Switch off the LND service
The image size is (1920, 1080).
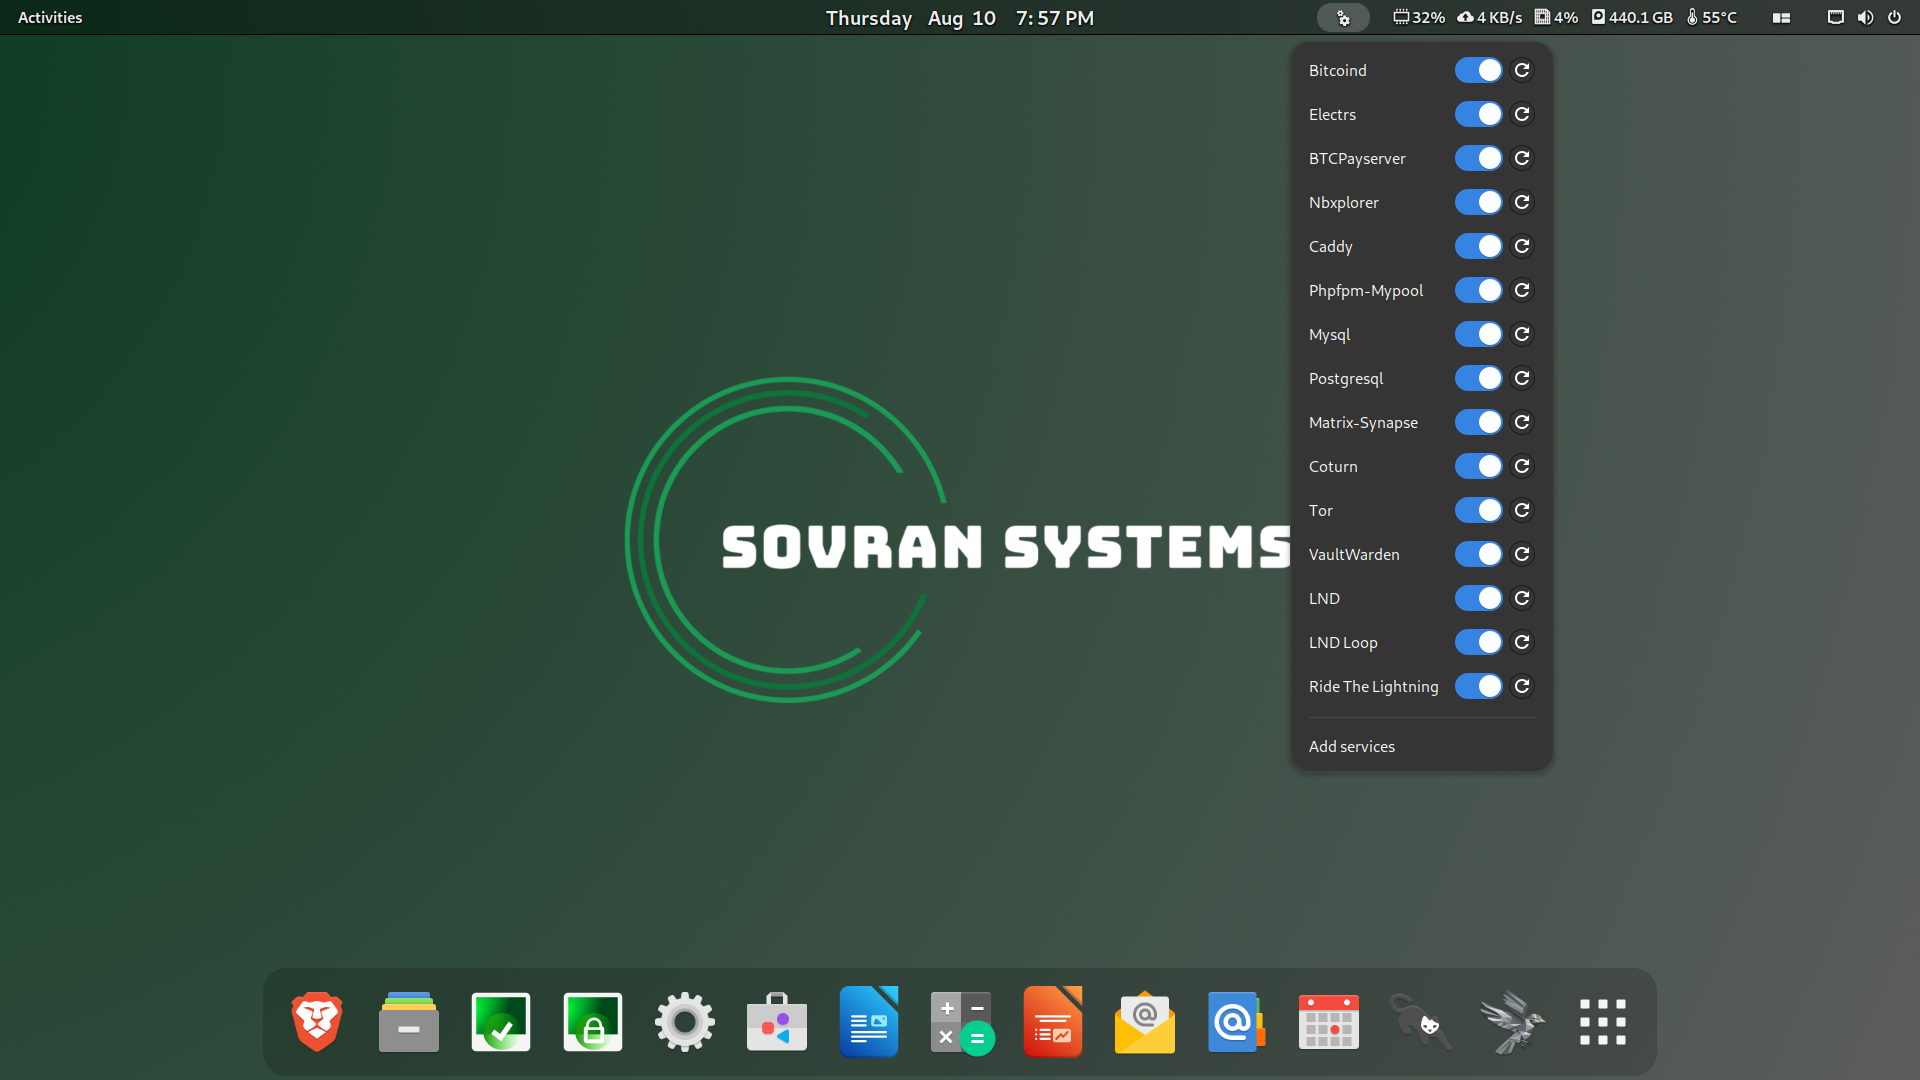click(x=1478, y=598)
